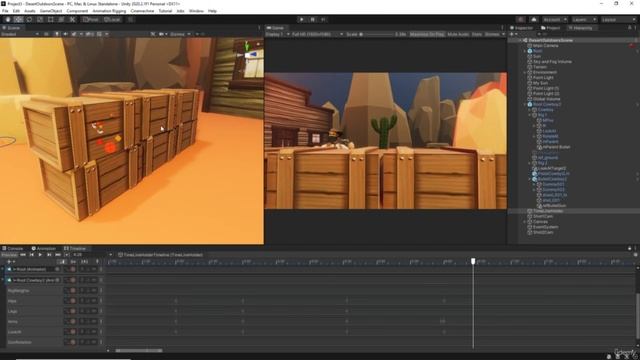Switch to the Game tab

point(276,28)
